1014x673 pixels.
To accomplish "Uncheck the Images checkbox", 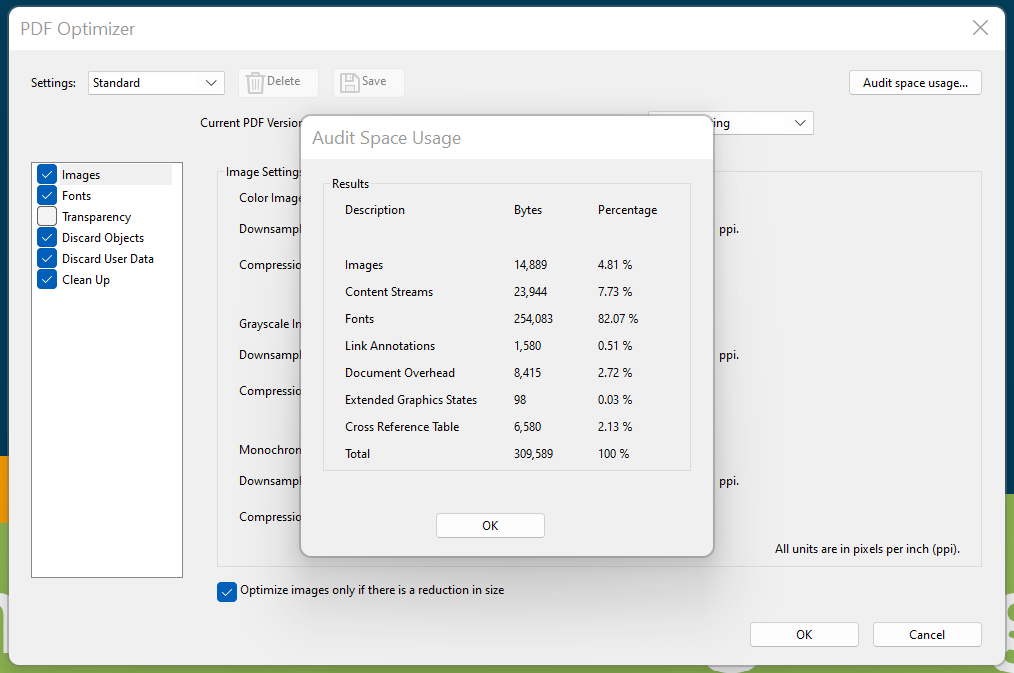I will [46, 173].
